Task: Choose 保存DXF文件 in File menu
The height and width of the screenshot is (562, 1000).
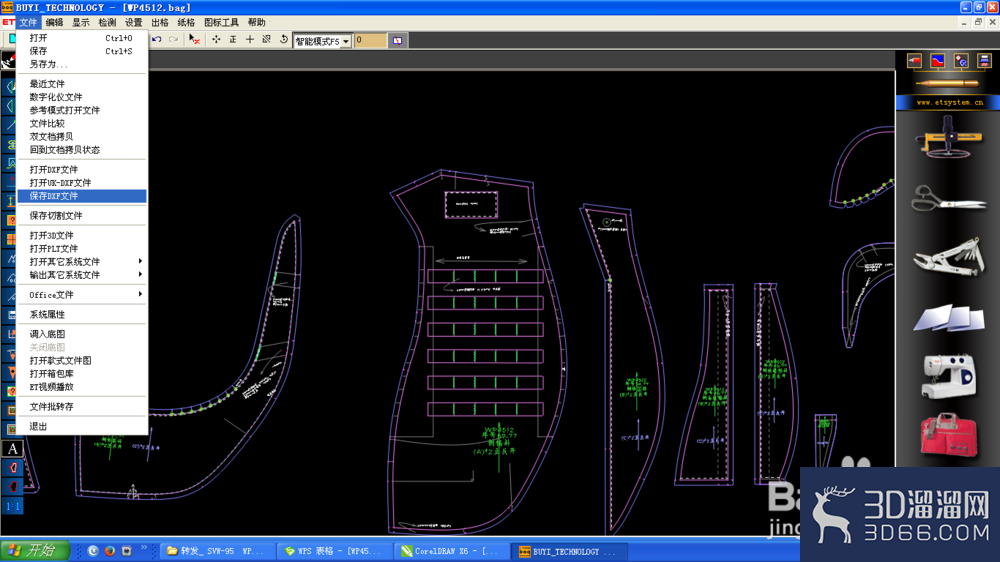Action: click(82, 196)
